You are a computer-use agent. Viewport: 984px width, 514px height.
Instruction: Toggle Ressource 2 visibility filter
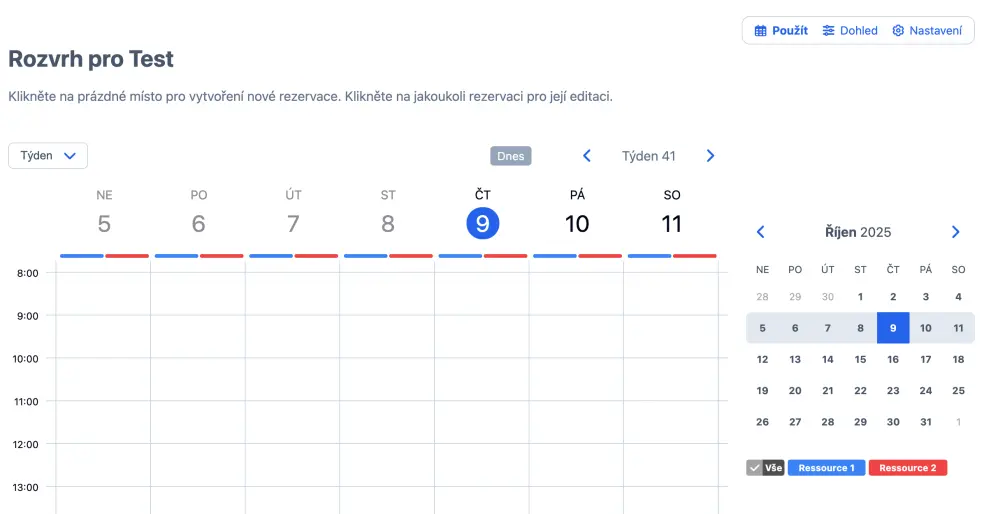point(907,468)
